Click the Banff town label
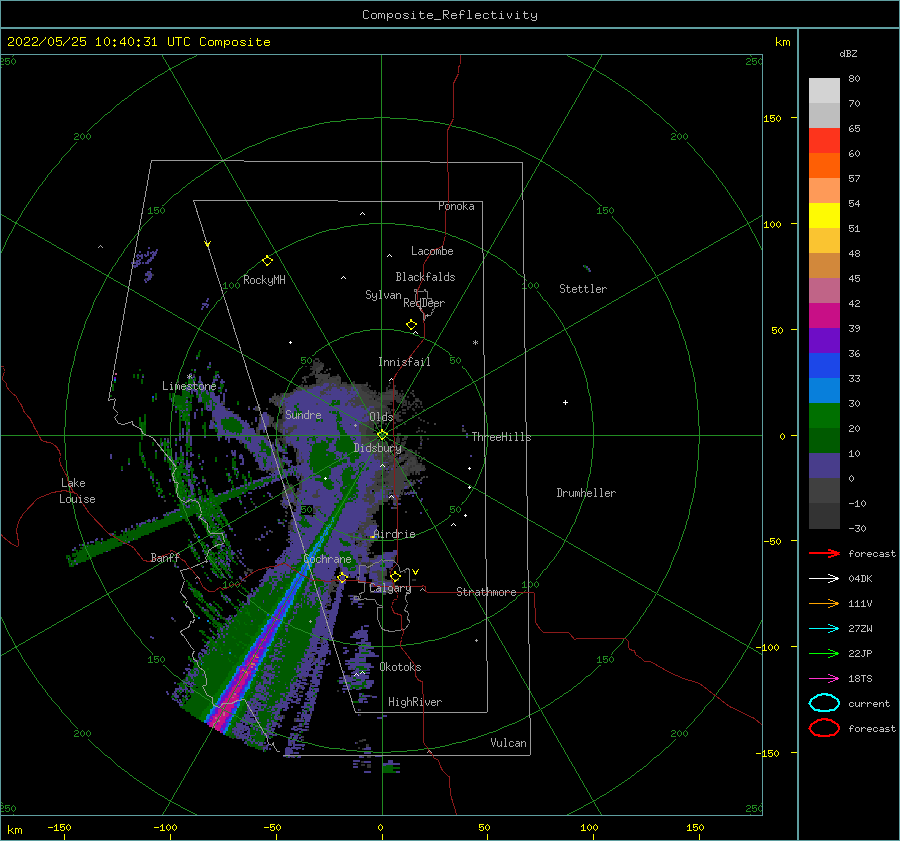 pos(165,558)
